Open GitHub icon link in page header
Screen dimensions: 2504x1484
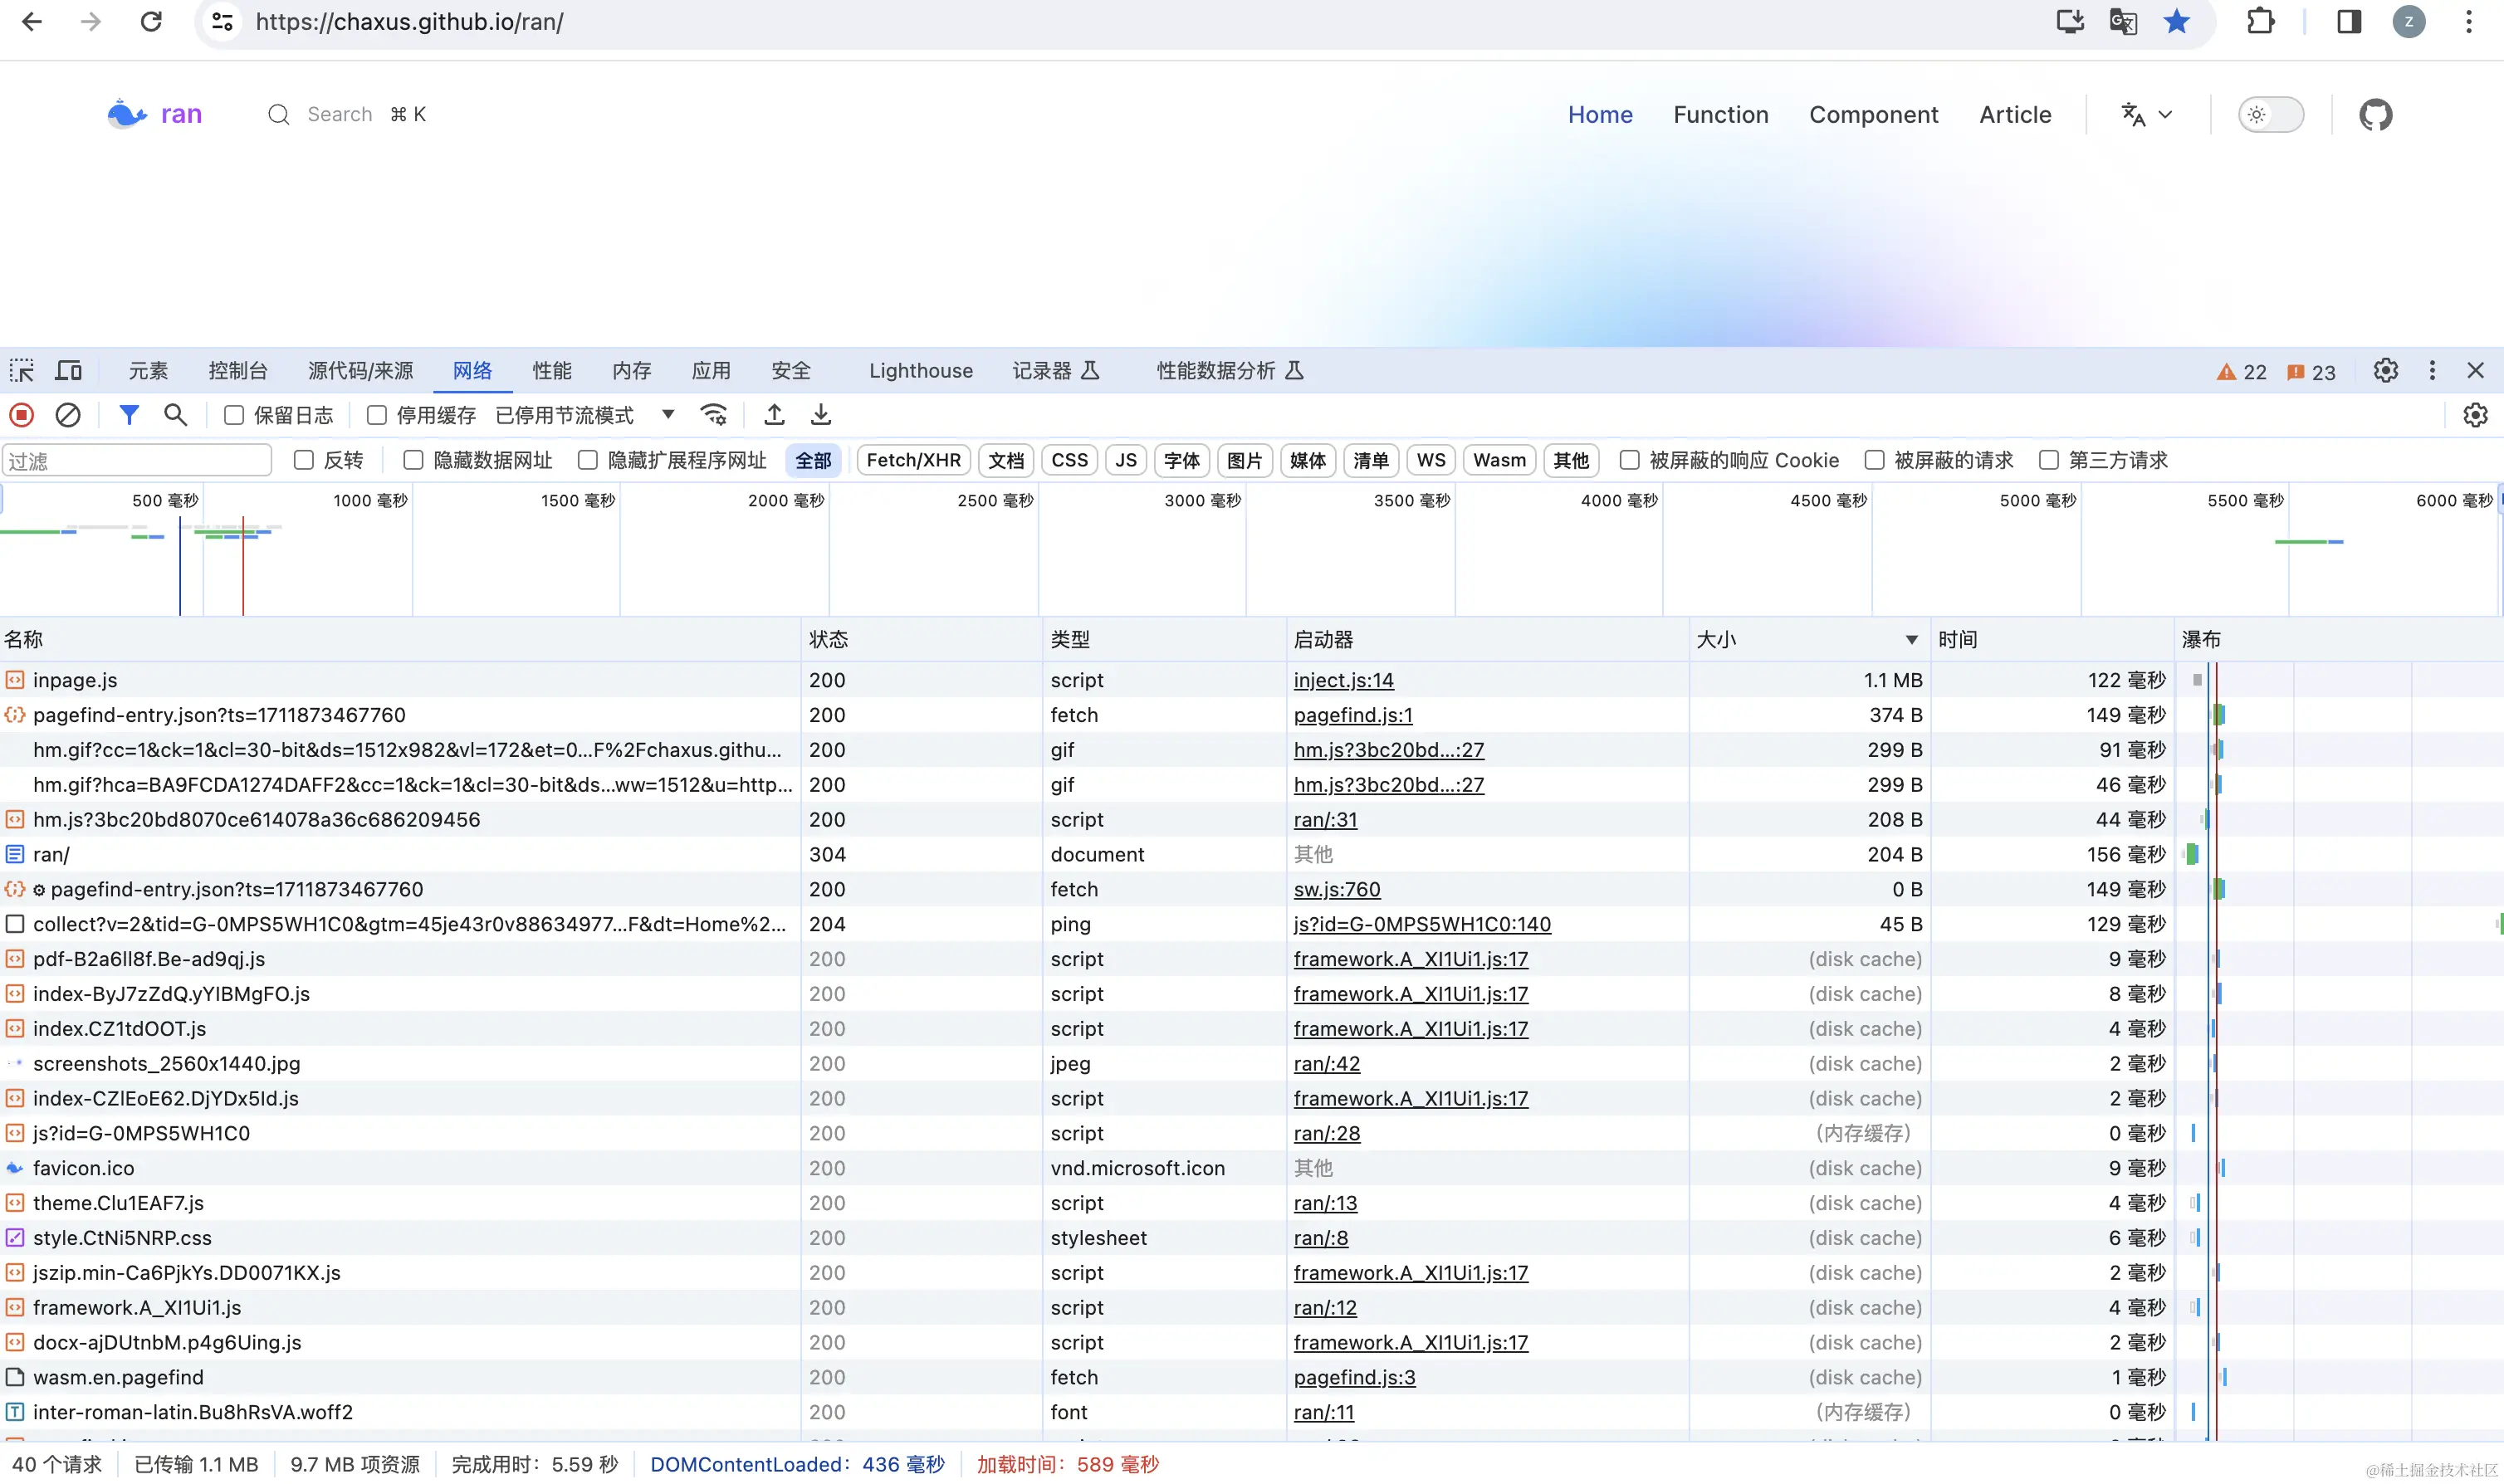pos(2375,115)
